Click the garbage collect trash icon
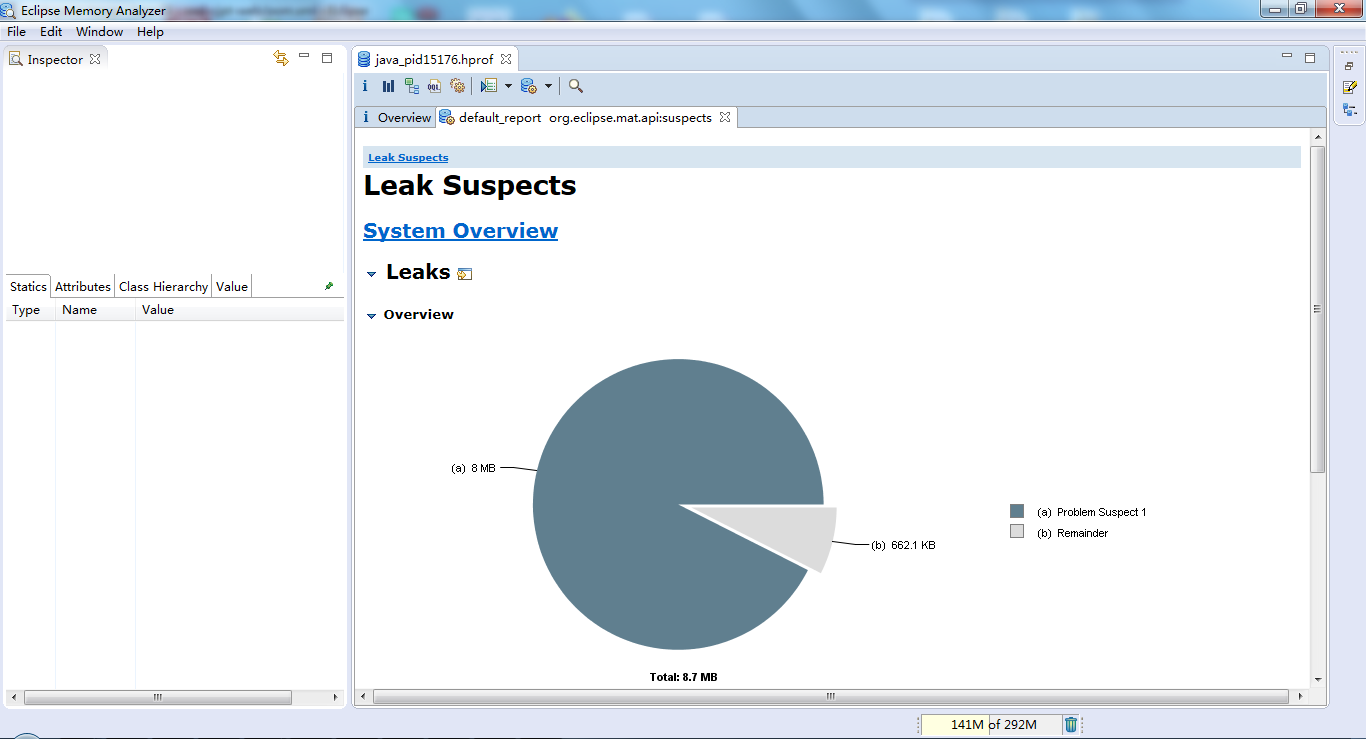 1071,724
